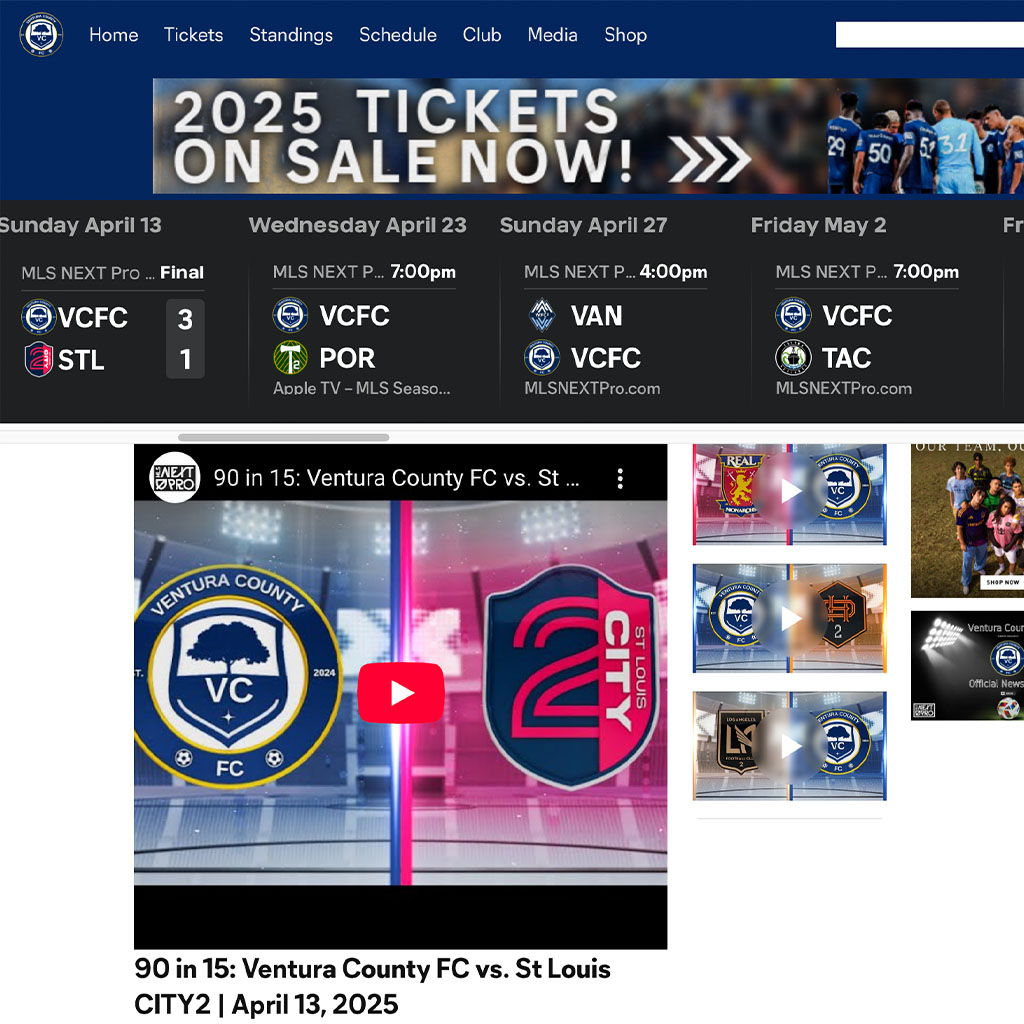The height and width of the screenshot is (1024, 1024).
Task: Click the 2025 Tickets On Sale banner
Action: click(588, 136)
